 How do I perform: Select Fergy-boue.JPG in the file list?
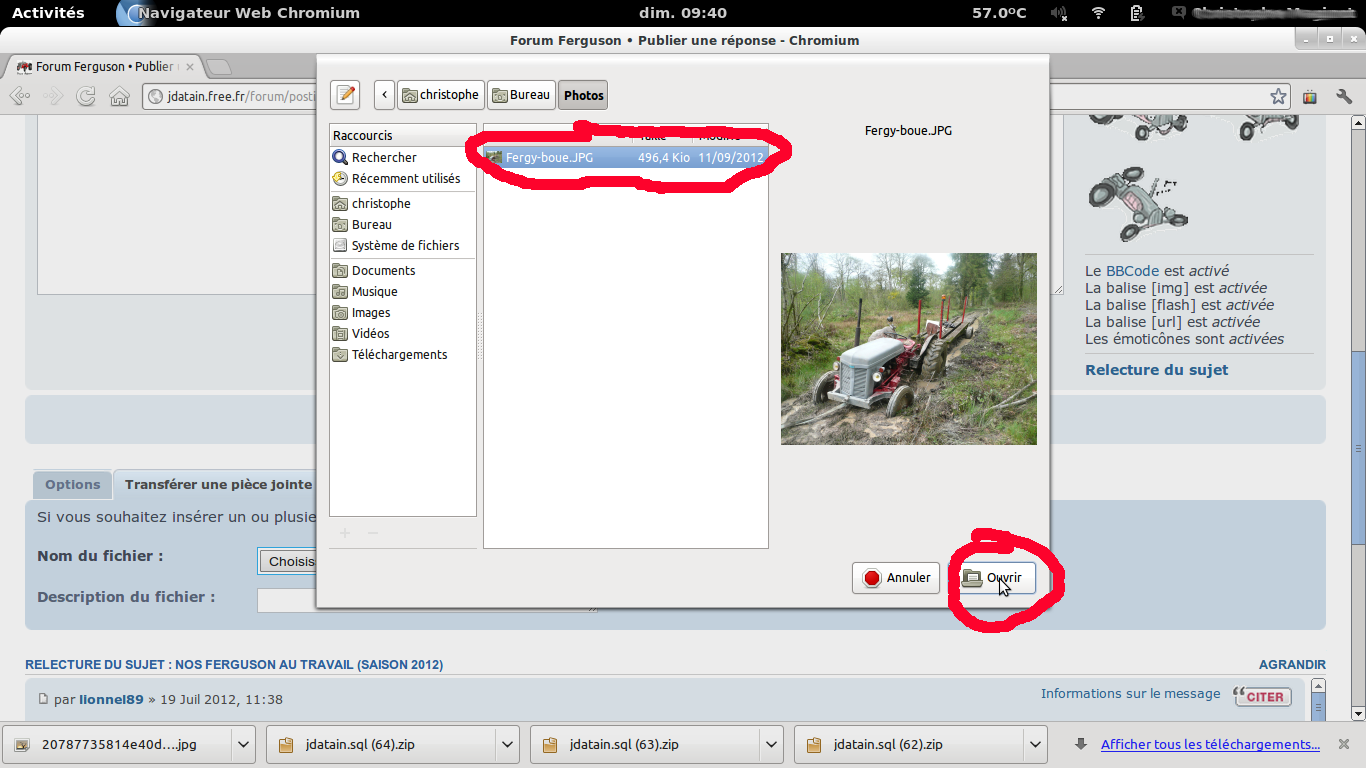click(x=549, y=157)
